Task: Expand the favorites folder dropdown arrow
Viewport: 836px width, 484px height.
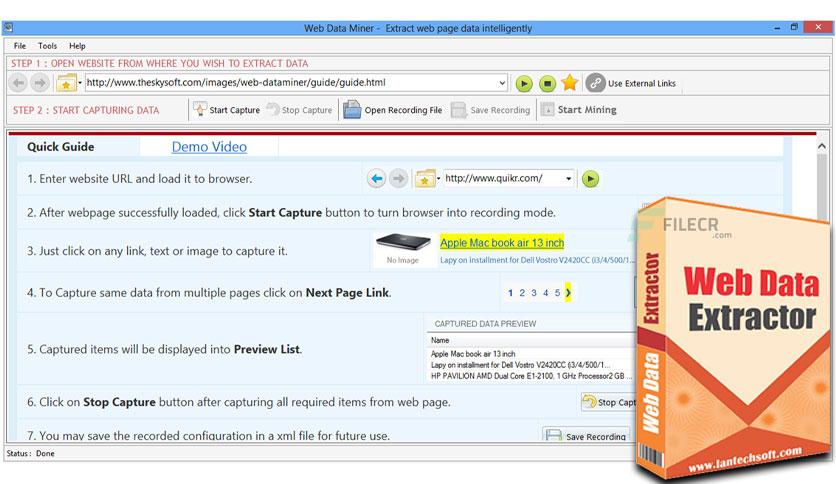Action: click(x=80, y=83)
